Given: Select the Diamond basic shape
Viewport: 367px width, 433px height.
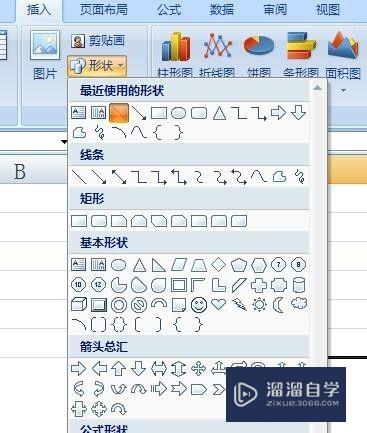Looking at the screenshot, I should pyautogui.click(x=219, y=265).
